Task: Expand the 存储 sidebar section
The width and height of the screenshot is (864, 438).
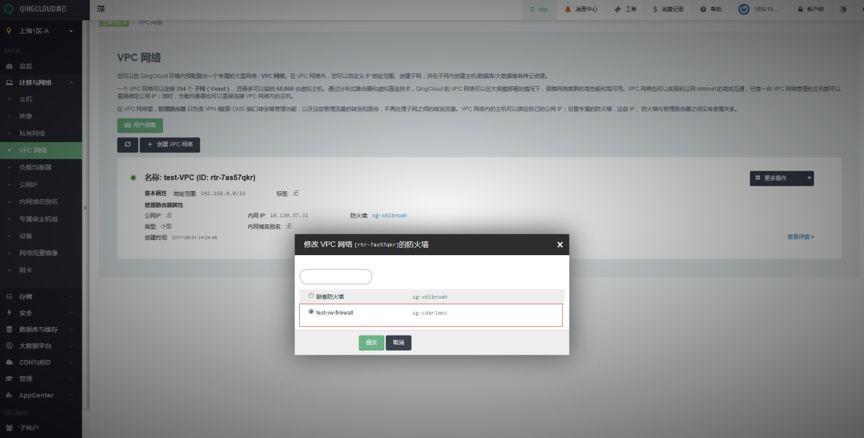Action: click(40, 297)
